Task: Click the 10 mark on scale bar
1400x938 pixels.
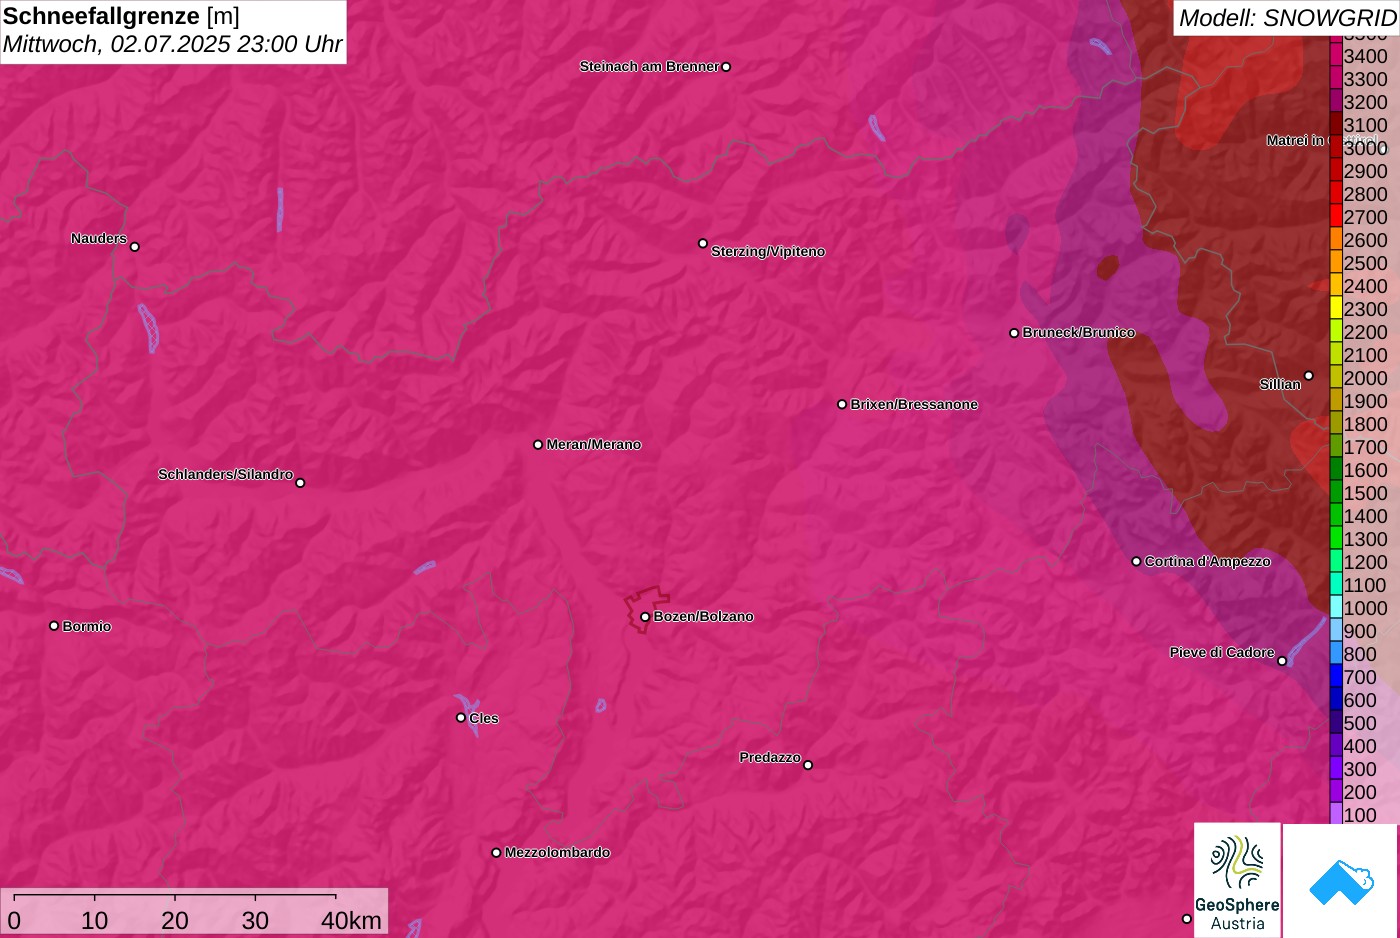Action: pyautogui.click(x=95, y=921)
